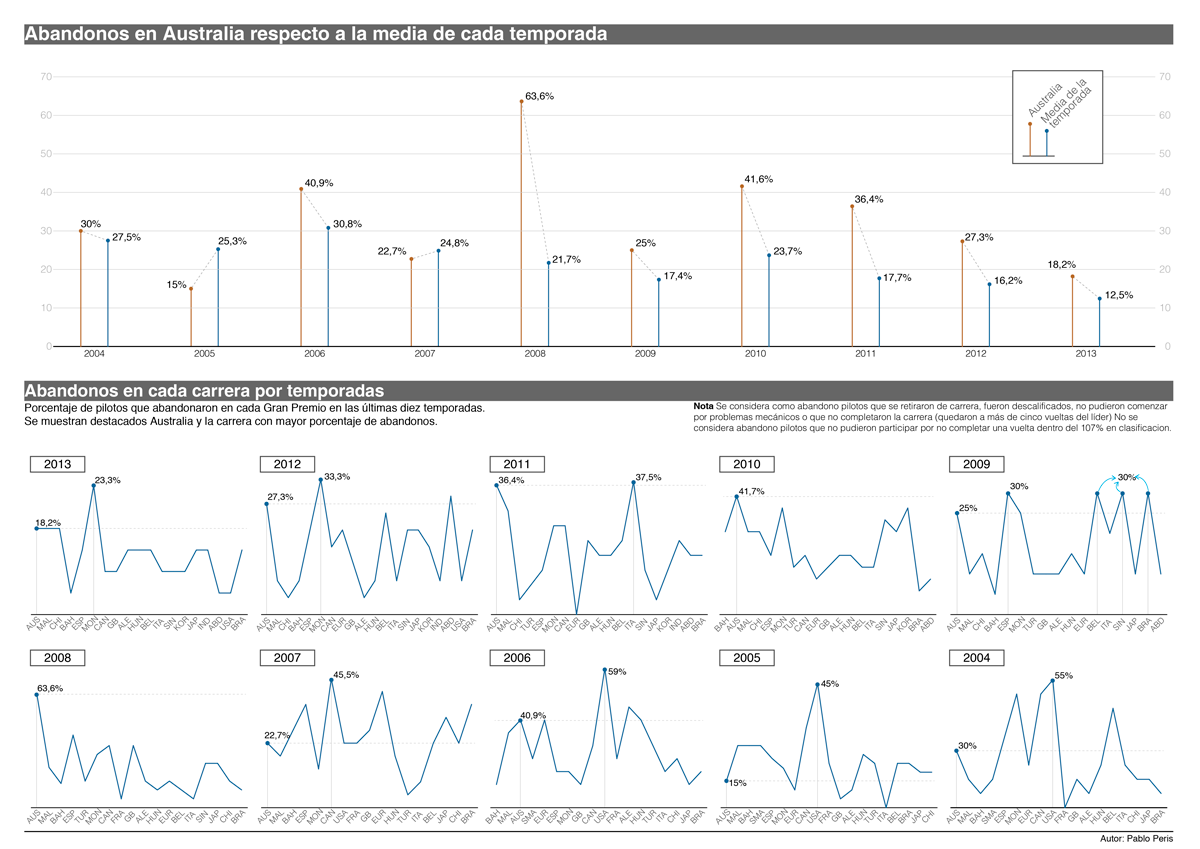Click the bold Nota heading text

[x=703, y=407]
